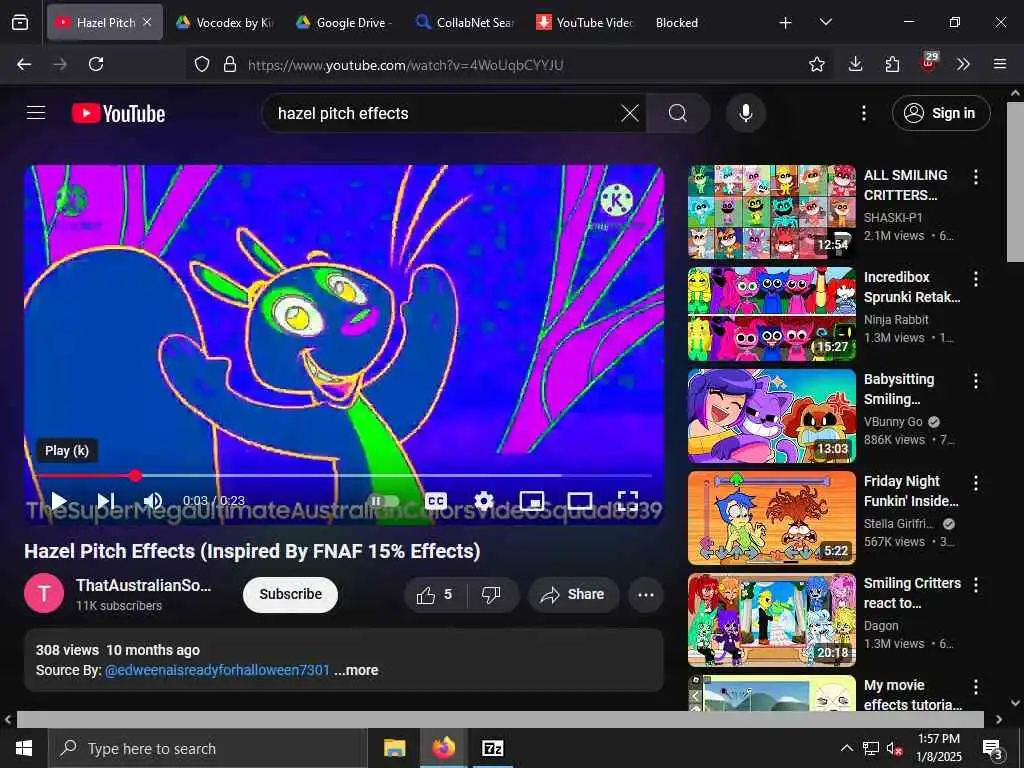The image size is (1024, 768).
Task: Open options for Babysitting Smiling video
Action: pos(976,381)
